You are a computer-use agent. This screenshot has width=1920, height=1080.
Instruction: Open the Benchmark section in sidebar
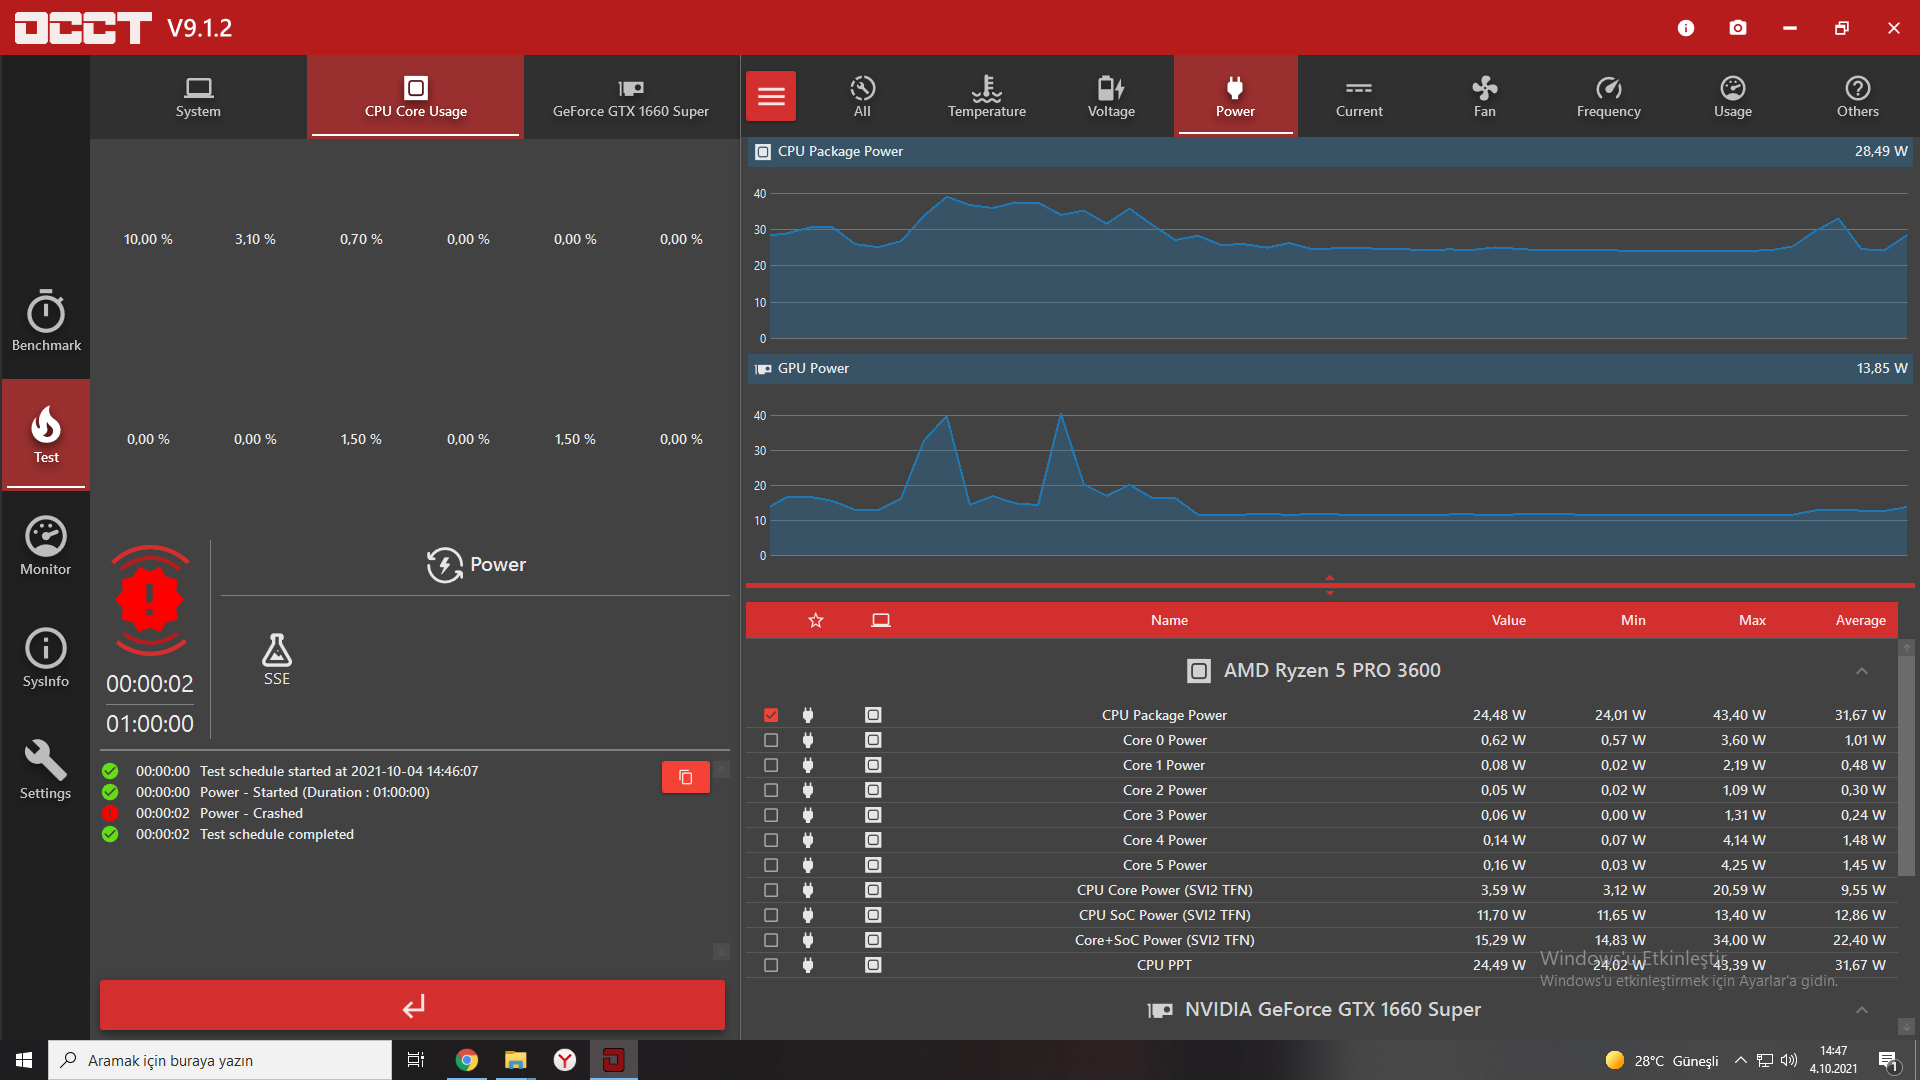point(46,322)
